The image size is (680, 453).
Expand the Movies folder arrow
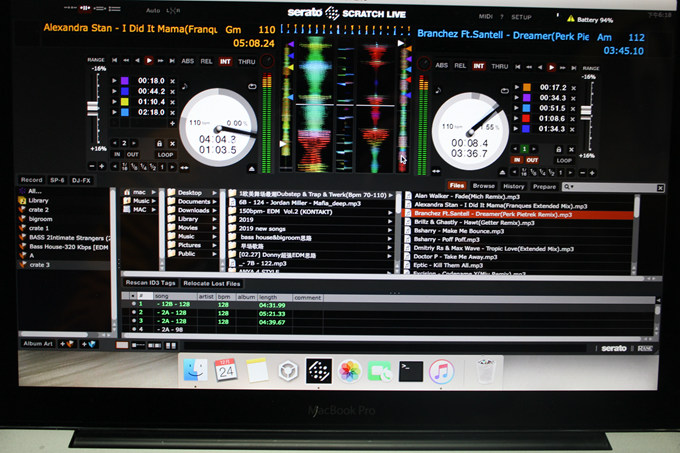click(214, 228)
